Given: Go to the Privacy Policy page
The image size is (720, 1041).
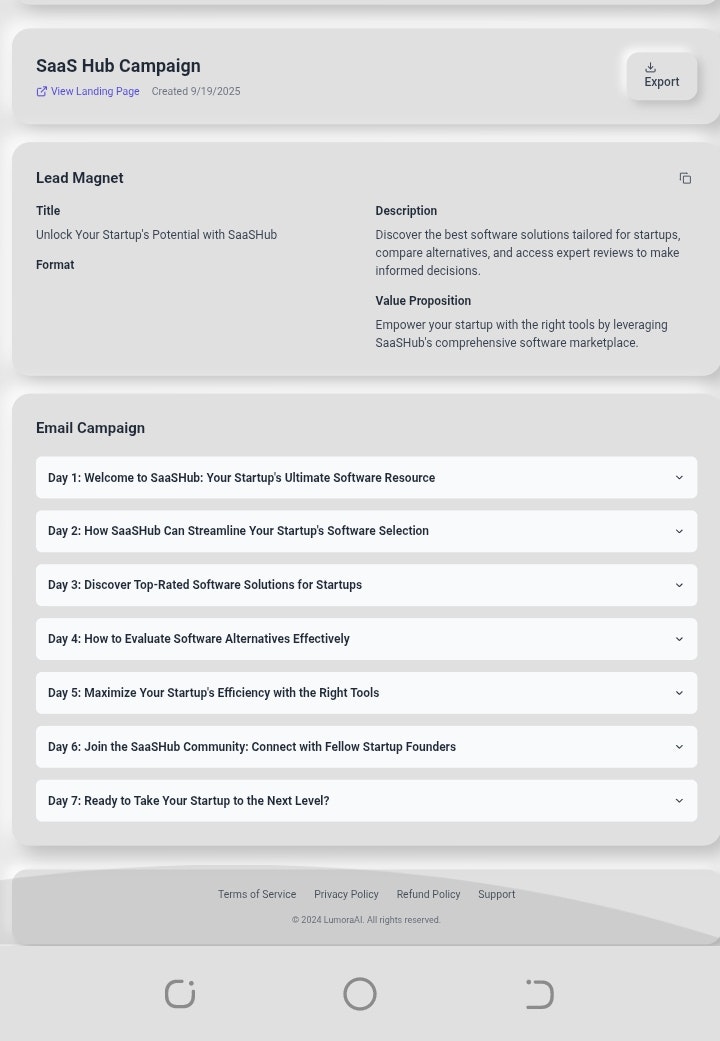Looking at the screenshot, I should (x=346, y=895).
